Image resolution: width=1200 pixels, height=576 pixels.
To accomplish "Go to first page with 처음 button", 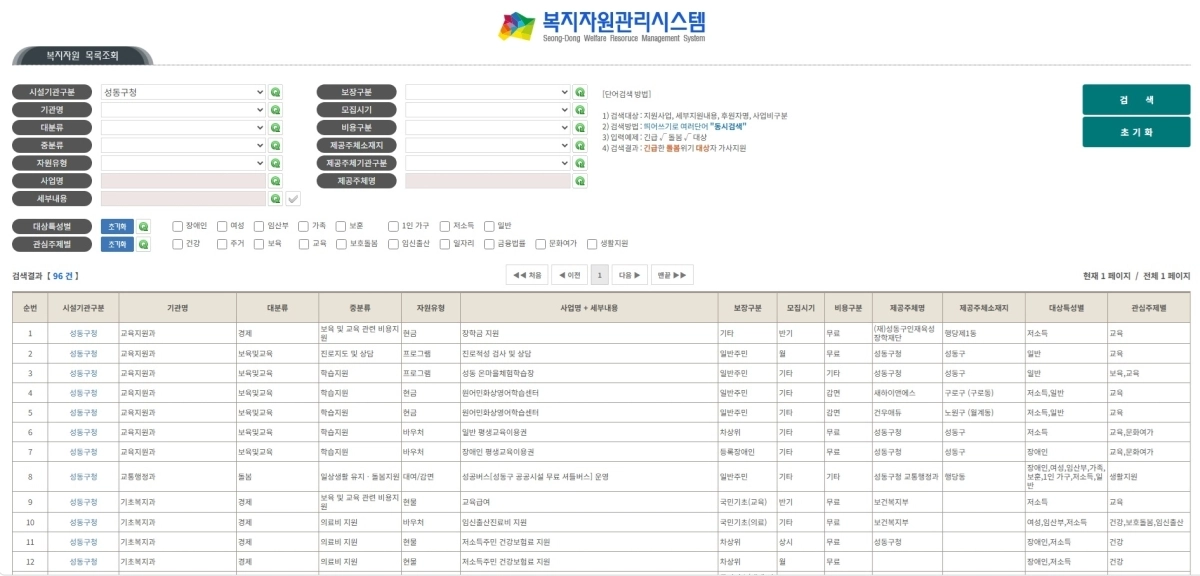I will pyautogui.click(x=527, y=275).
